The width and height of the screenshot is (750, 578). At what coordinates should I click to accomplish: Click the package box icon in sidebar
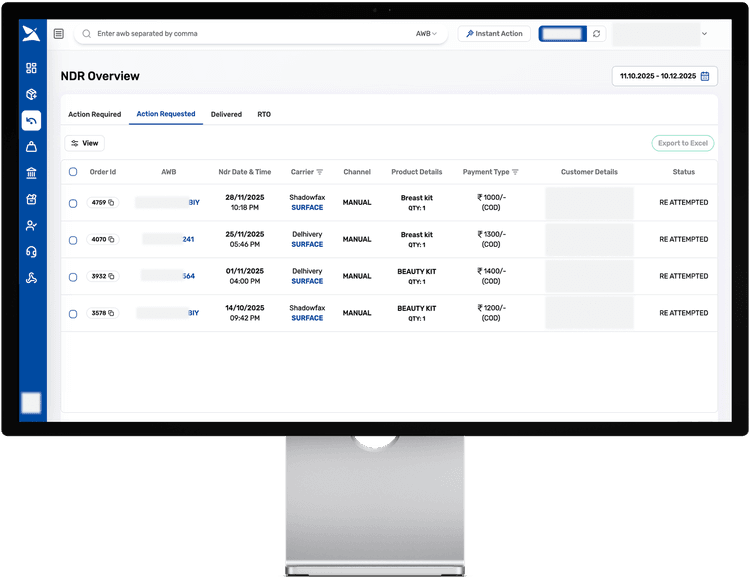[x=31, y=94]
